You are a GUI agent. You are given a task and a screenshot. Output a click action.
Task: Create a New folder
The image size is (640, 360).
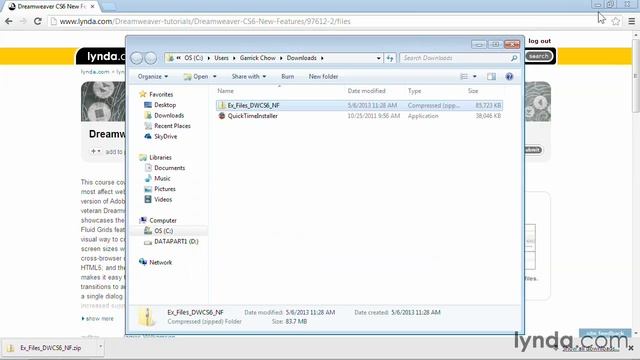coord(323,76)
